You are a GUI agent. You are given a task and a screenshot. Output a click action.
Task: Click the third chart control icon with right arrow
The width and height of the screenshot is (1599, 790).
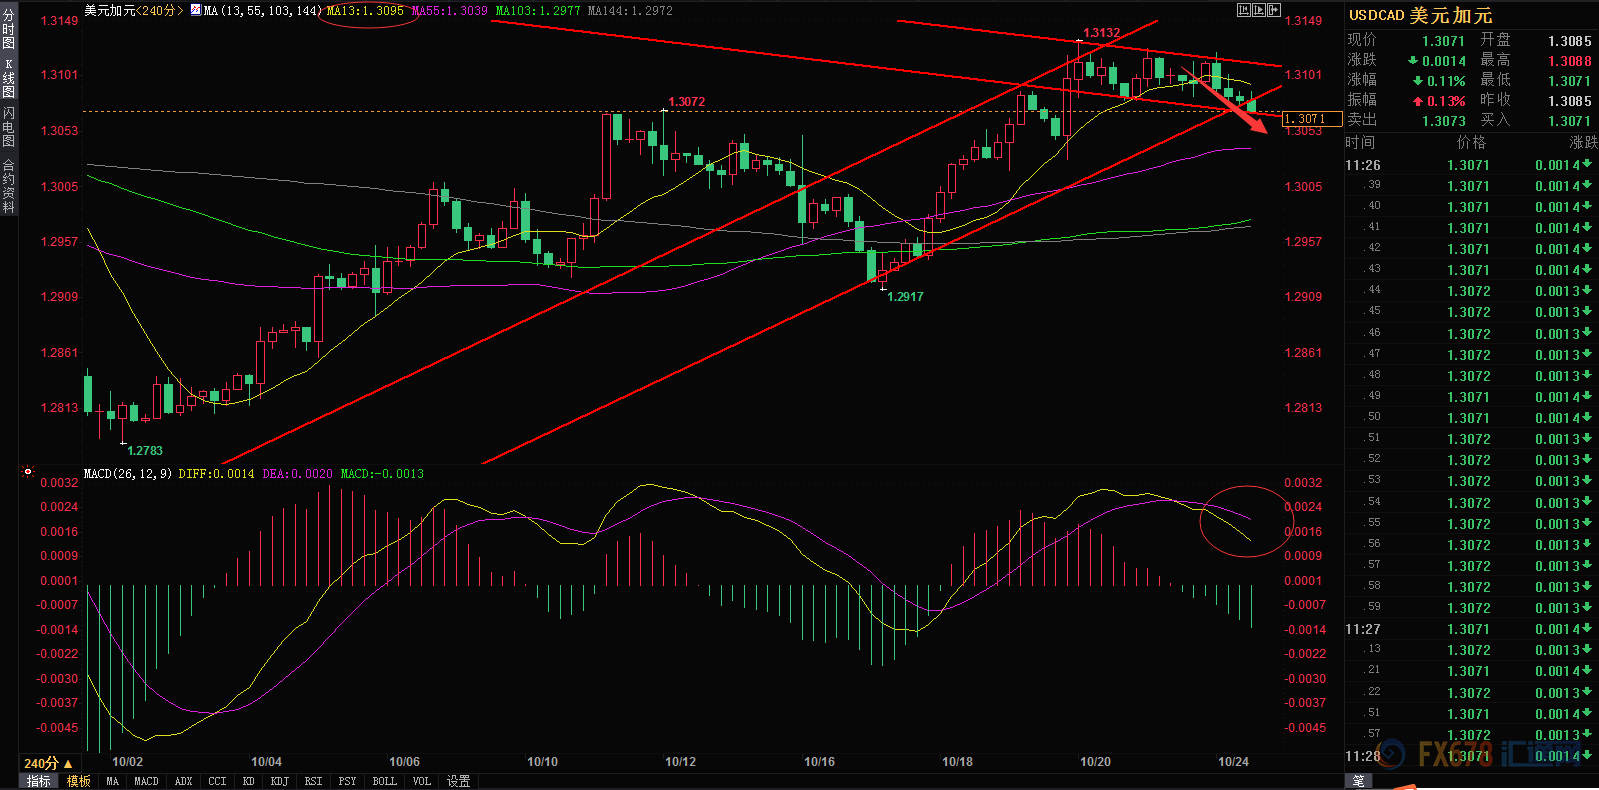tap(1274, 10)
